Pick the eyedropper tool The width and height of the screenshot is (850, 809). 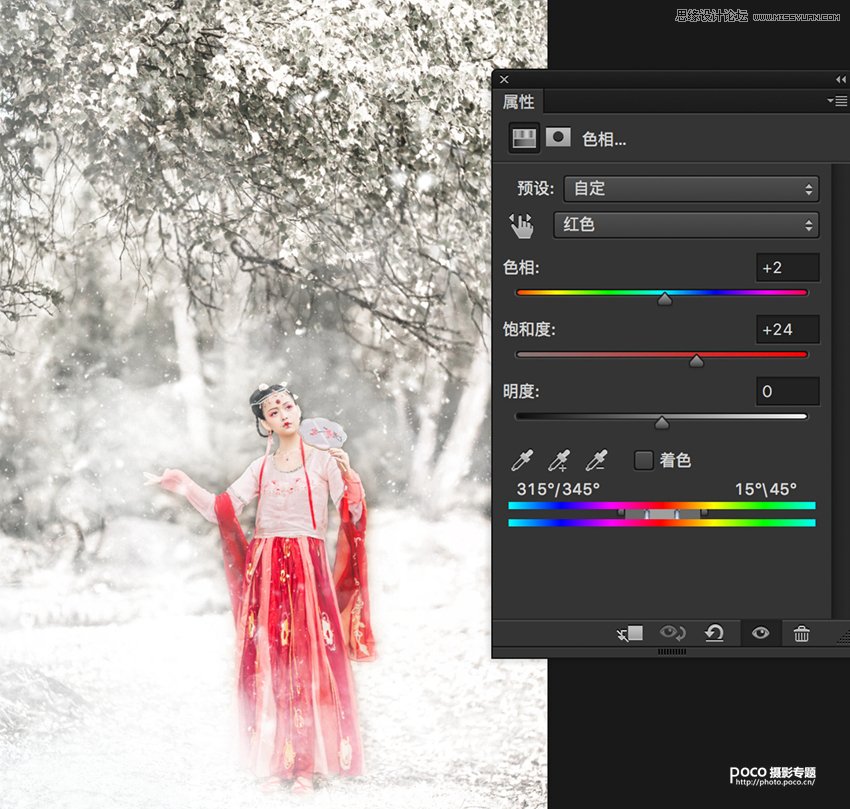pyautogui.click(x=522, y=461)
